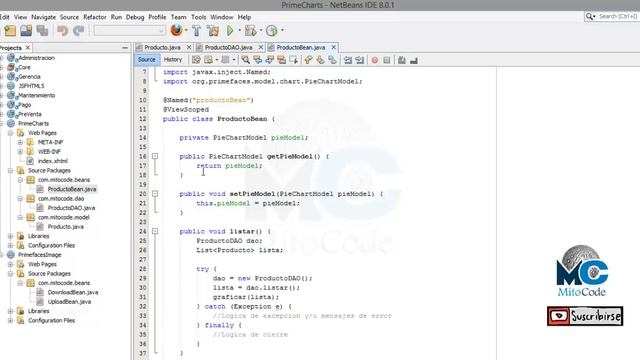Jump to the previous bookmark icon
Screen dimensions: 640x360
(308, 60)
